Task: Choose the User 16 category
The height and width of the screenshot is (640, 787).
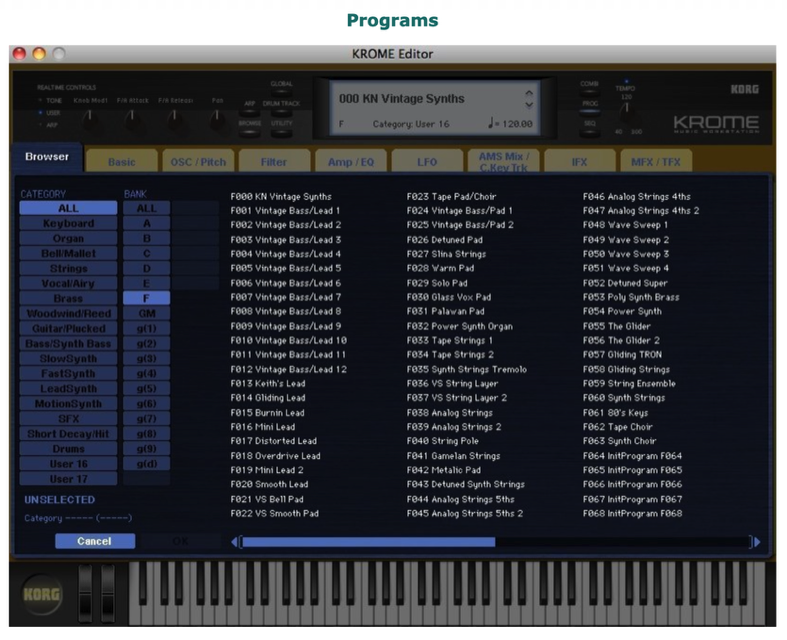Action: (68, 464)
